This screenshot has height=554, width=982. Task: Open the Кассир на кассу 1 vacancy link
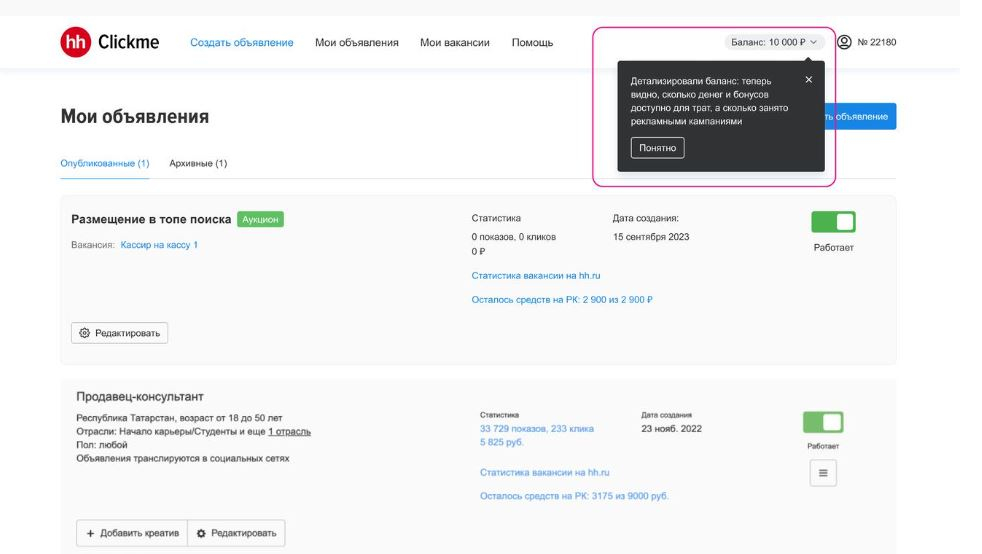159,245
